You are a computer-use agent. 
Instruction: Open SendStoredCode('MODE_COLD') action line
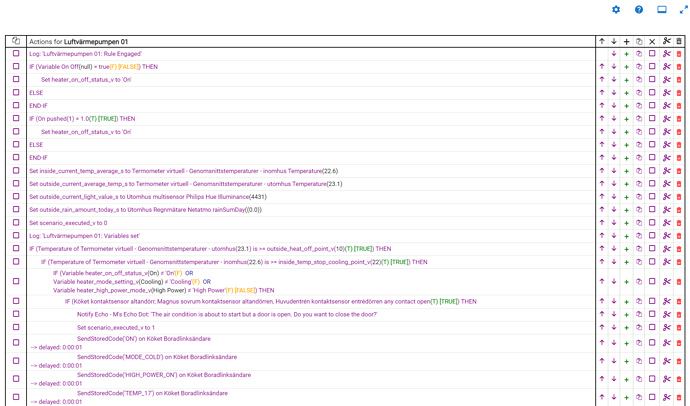(x=157, y=357)
